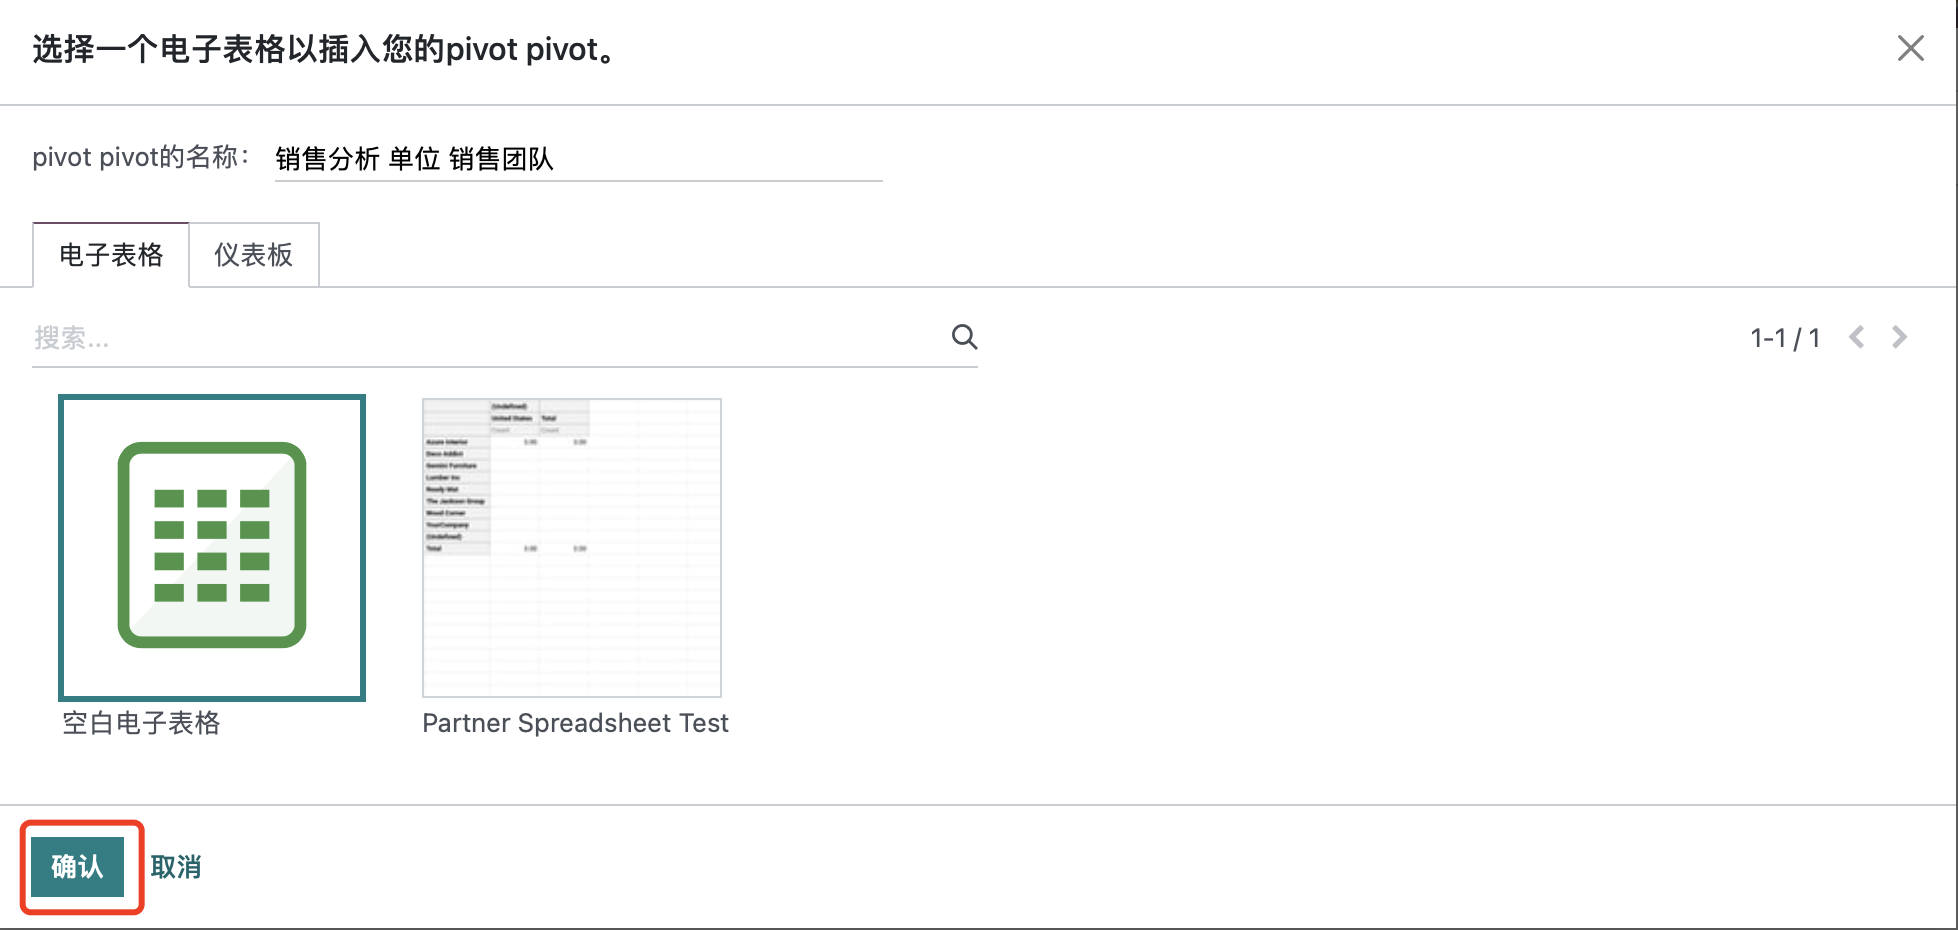Select the green blank spreadsheet icon
The height and width of the screenshot is (930, 1958).
[x=212, y=545]
